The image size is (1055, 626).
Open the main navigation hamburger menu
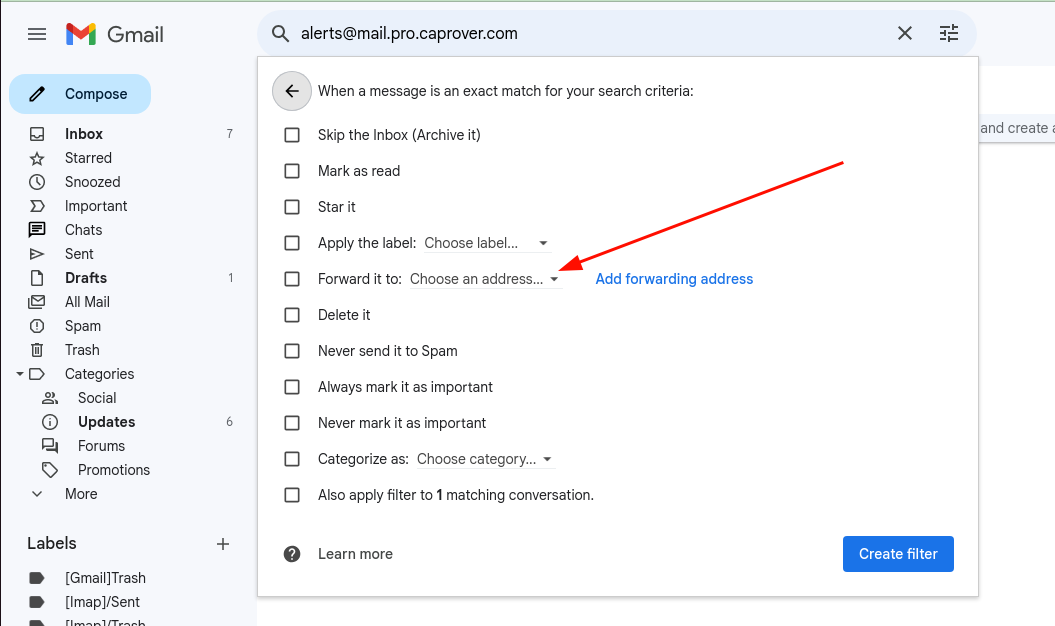(37, 33)
